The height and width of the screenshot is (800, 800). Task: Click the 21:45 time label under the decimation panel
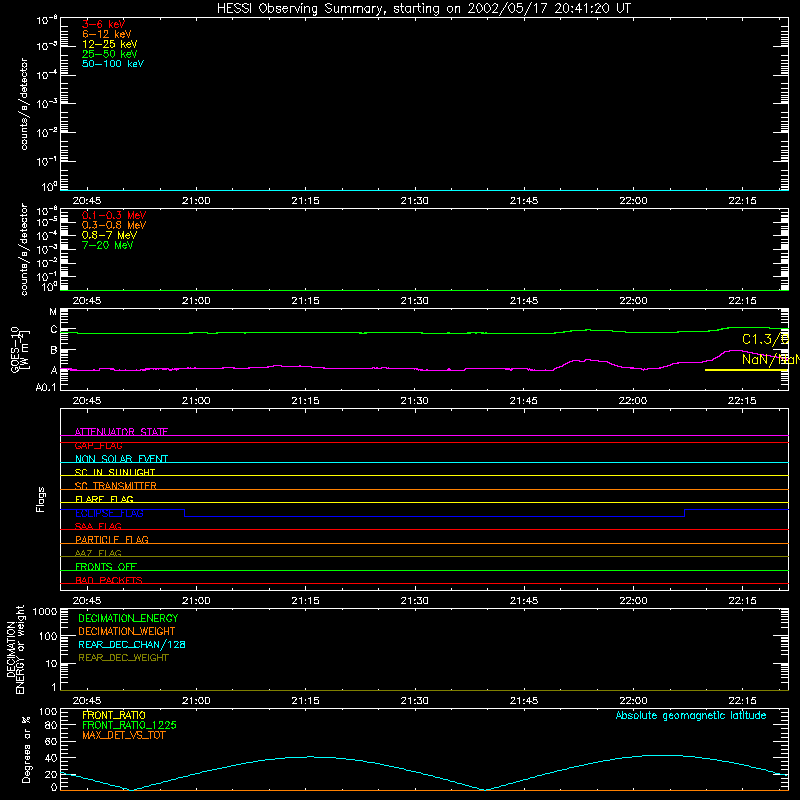(x=523, y=701)
